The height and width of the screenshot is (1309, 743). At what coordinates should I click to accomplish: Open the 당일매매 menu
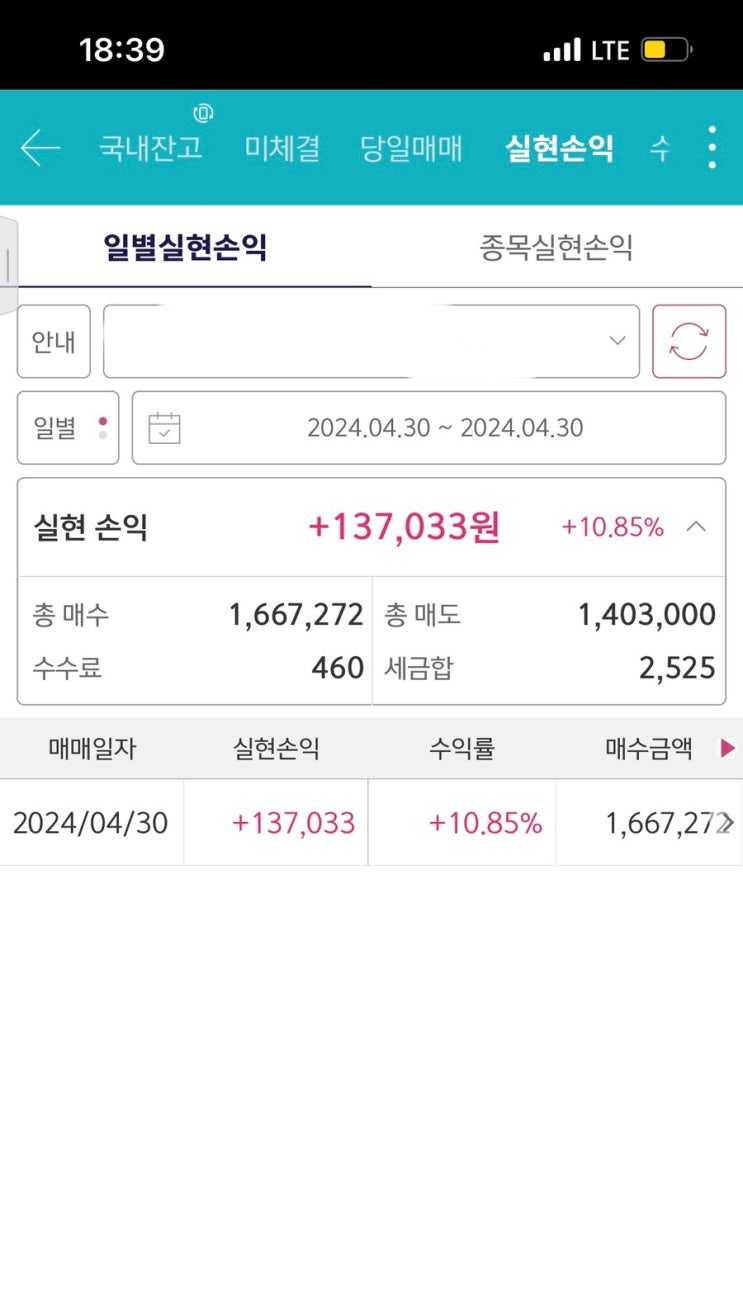pyautogui.click(x=411, y=148)
